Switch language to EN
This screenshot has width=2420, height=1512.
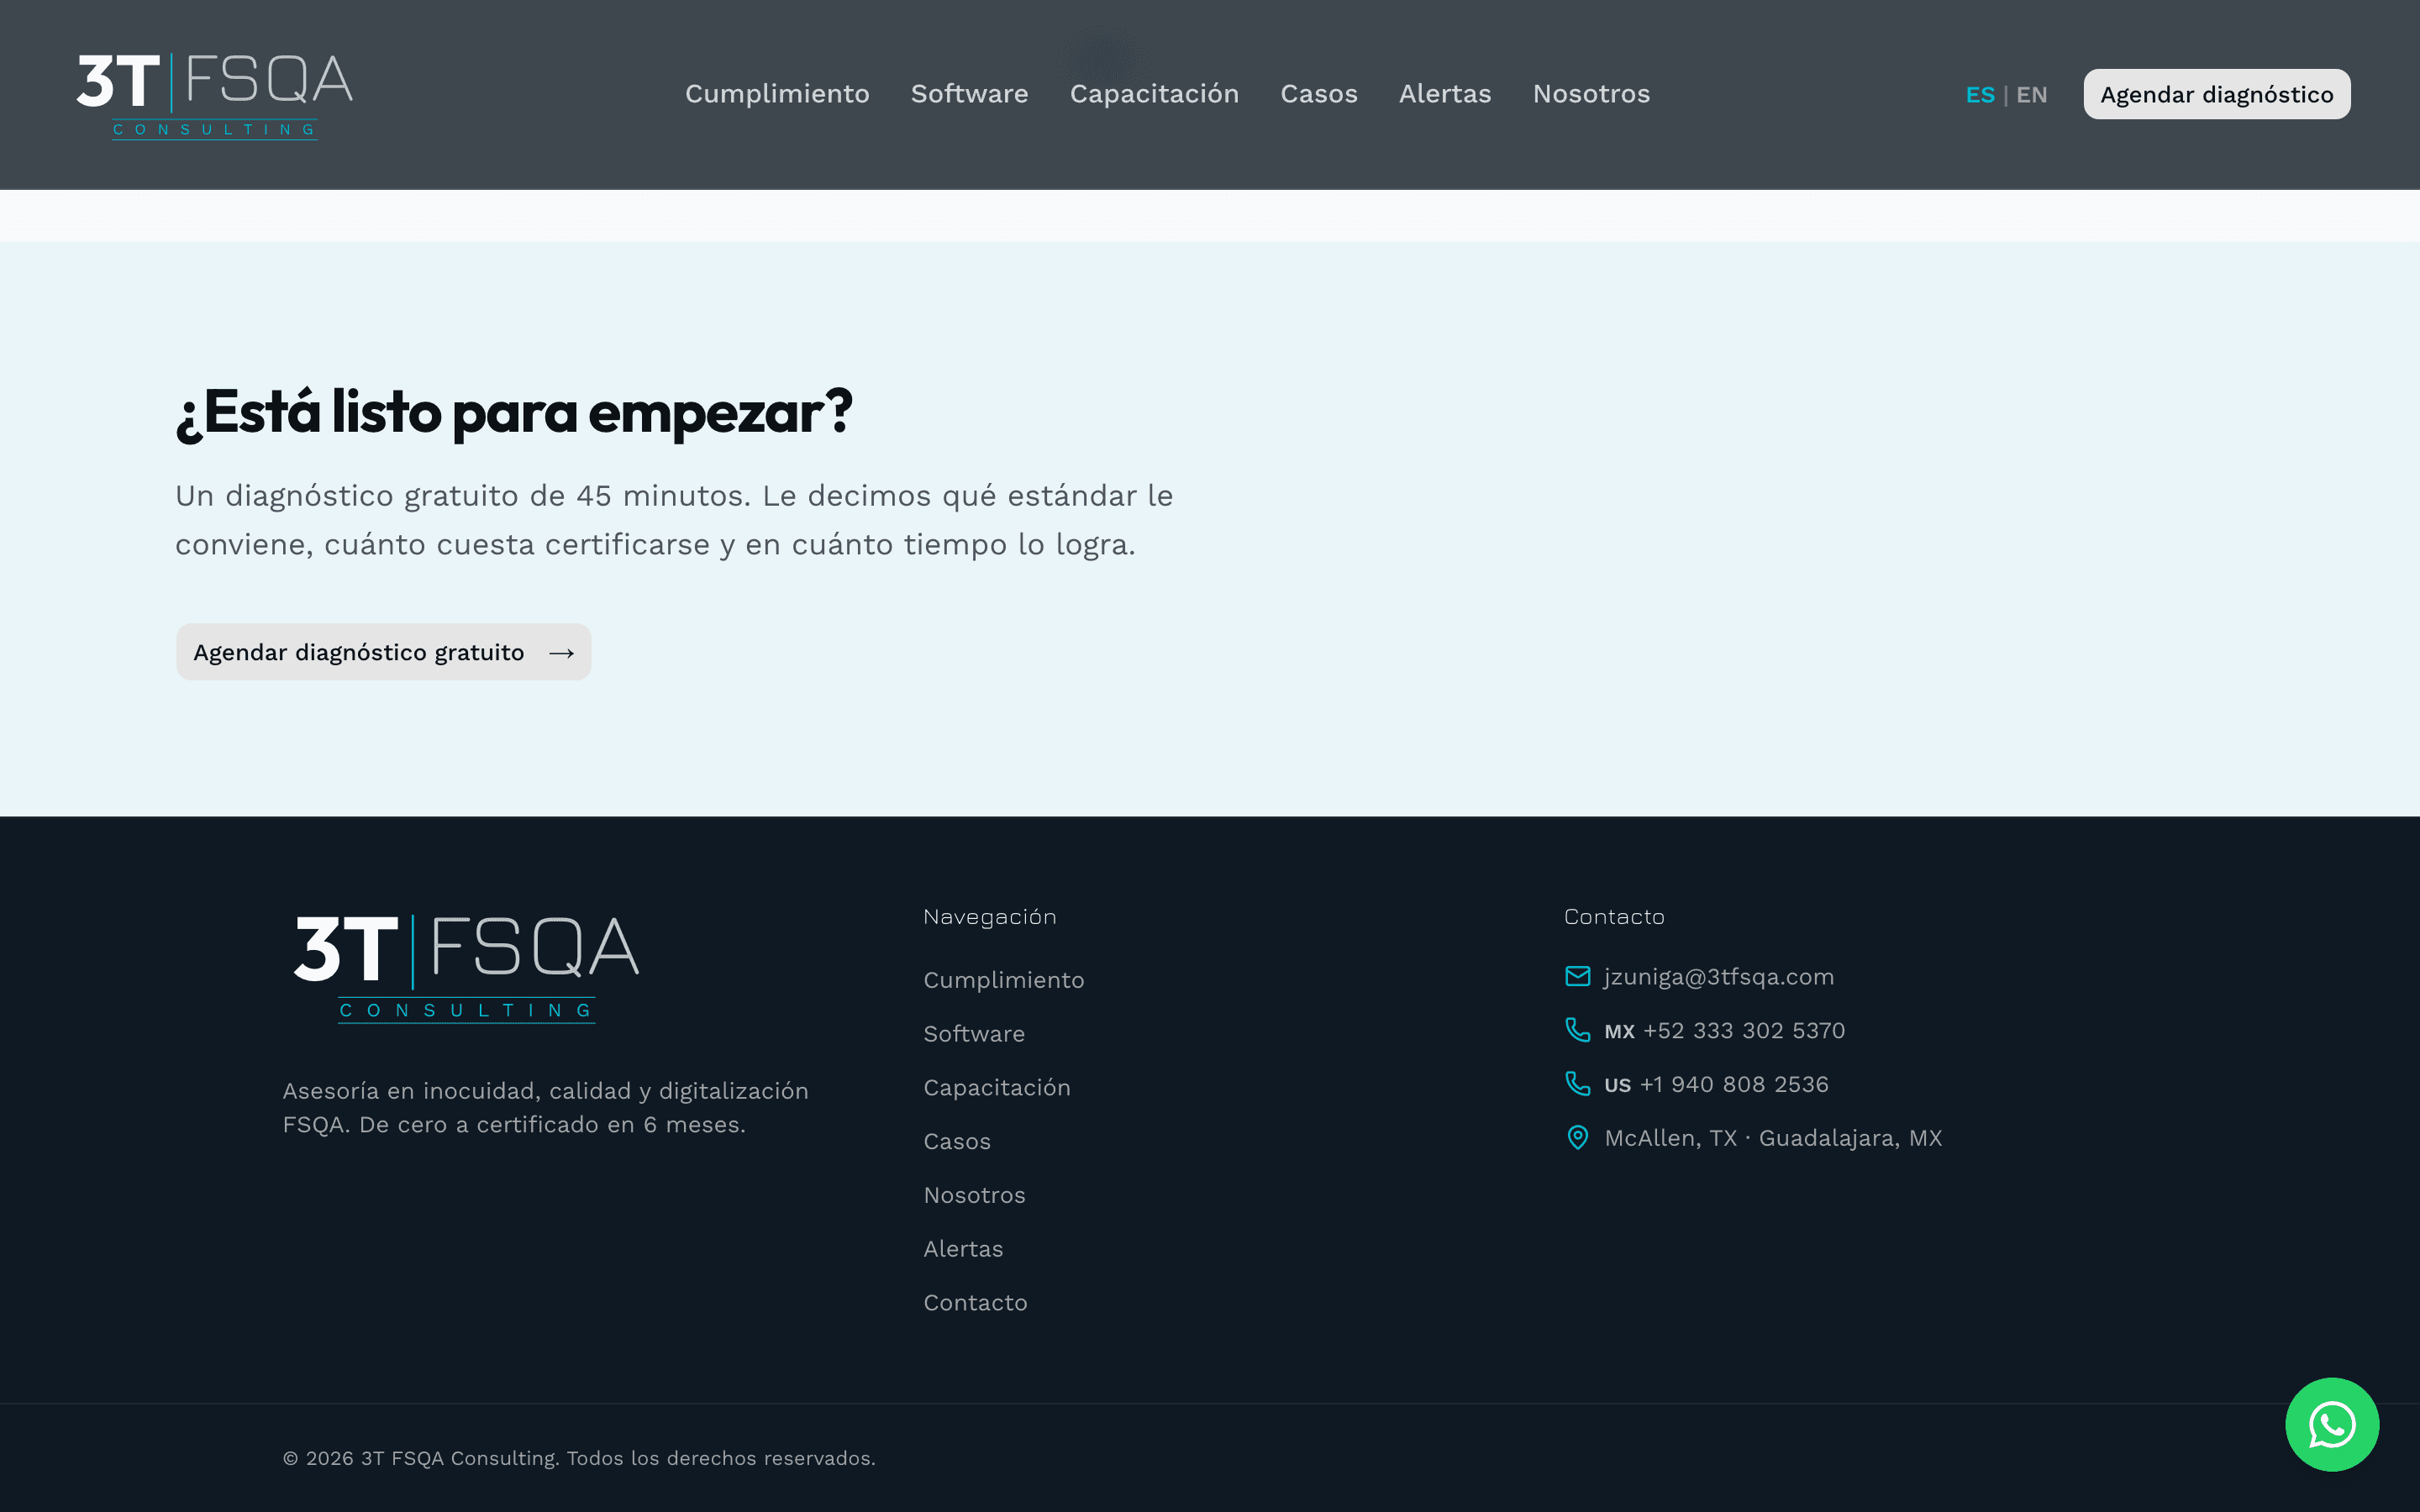2031,95
